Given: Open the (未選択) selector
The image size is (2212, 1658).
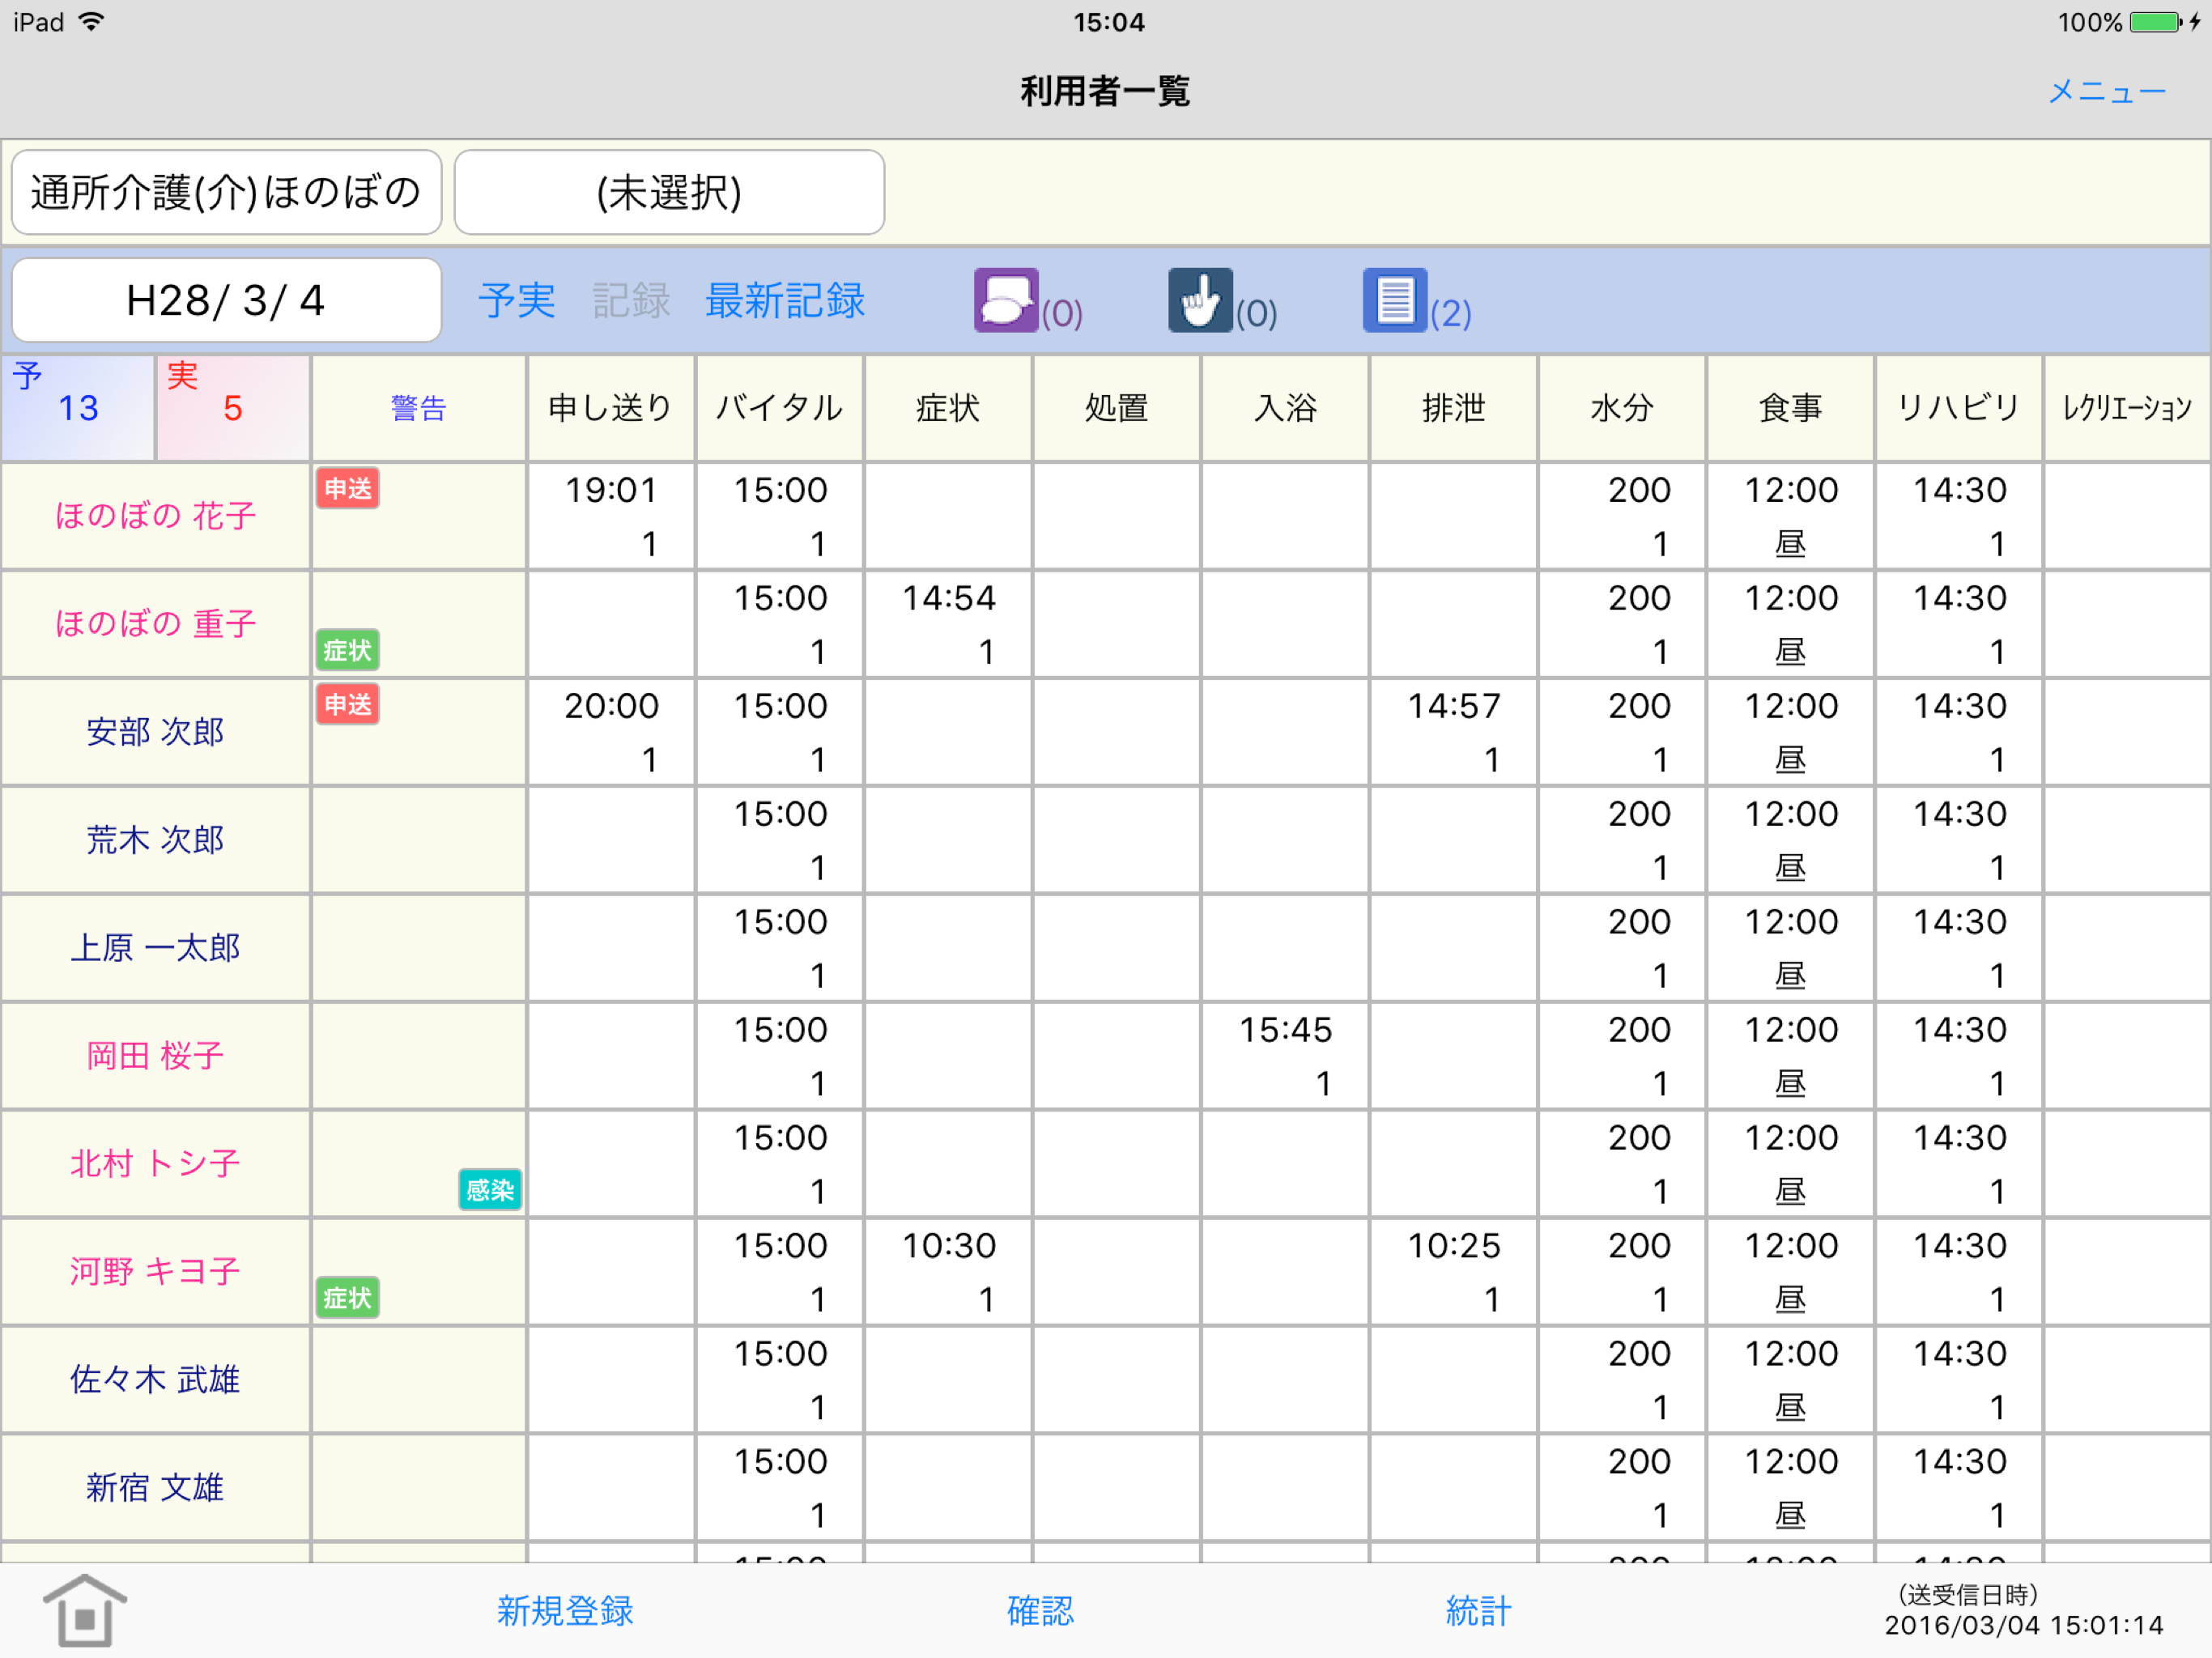Looking at the screenshot, I should (x=669, y=192).
